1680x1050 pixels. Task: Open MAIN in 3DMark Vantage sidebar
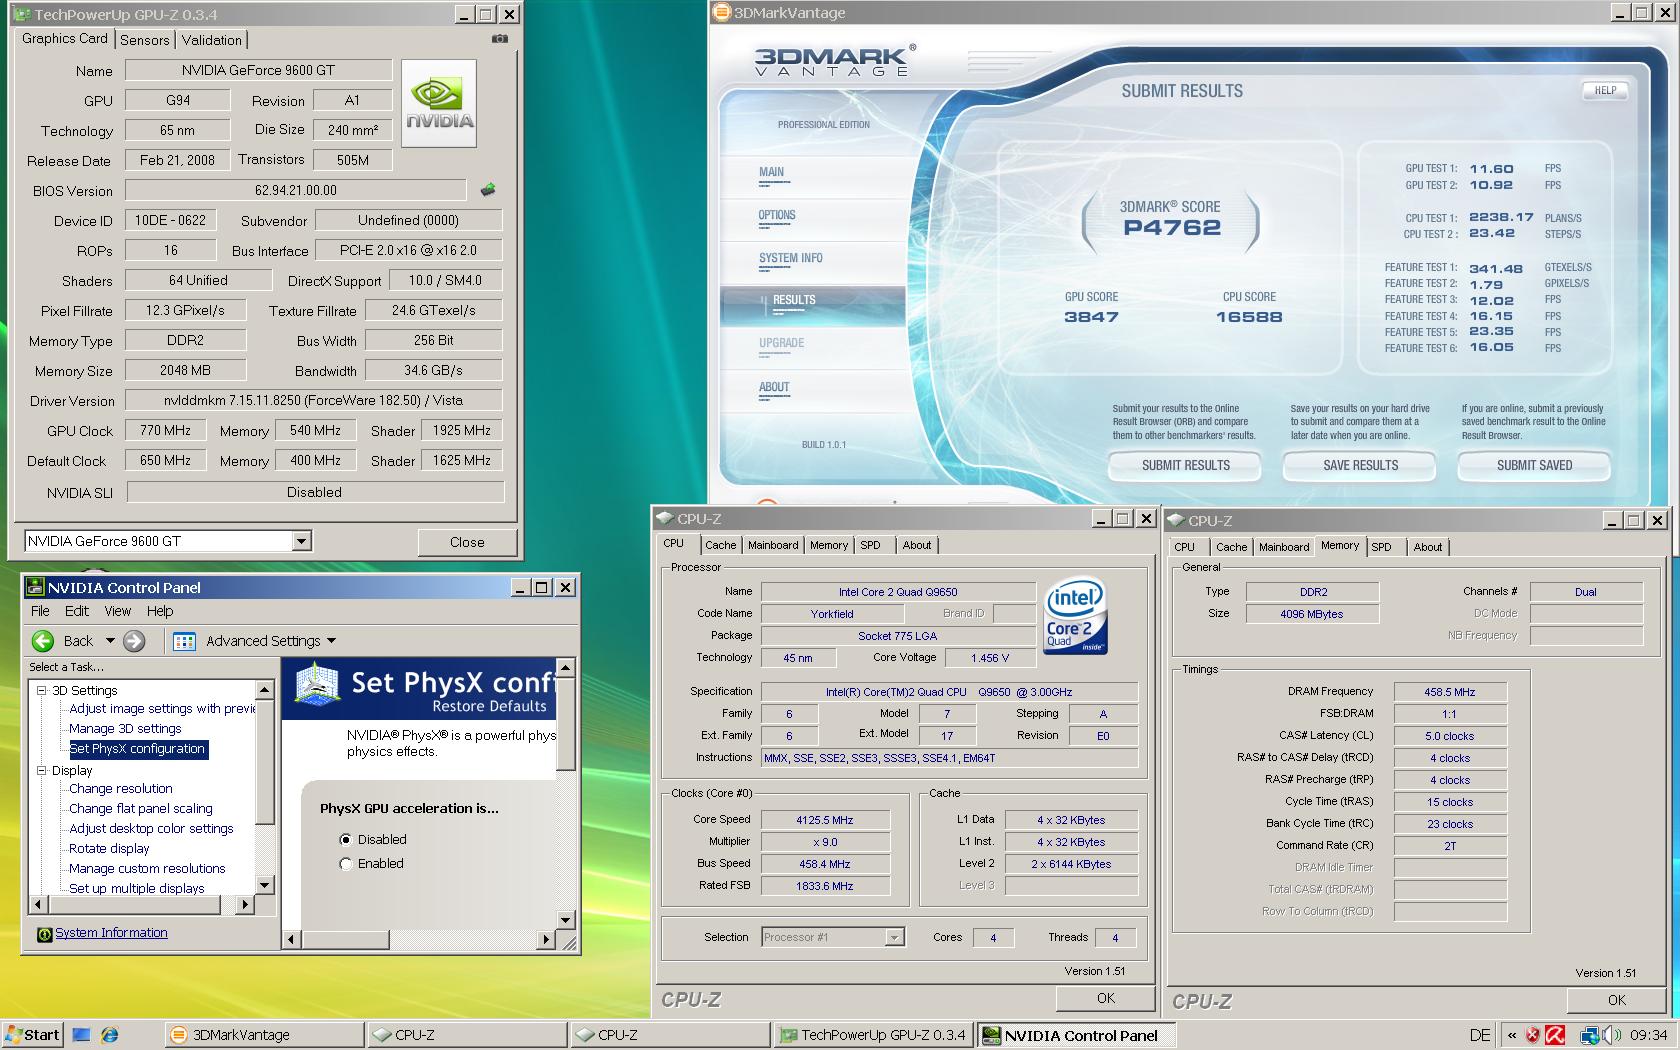tap(771, 173)
